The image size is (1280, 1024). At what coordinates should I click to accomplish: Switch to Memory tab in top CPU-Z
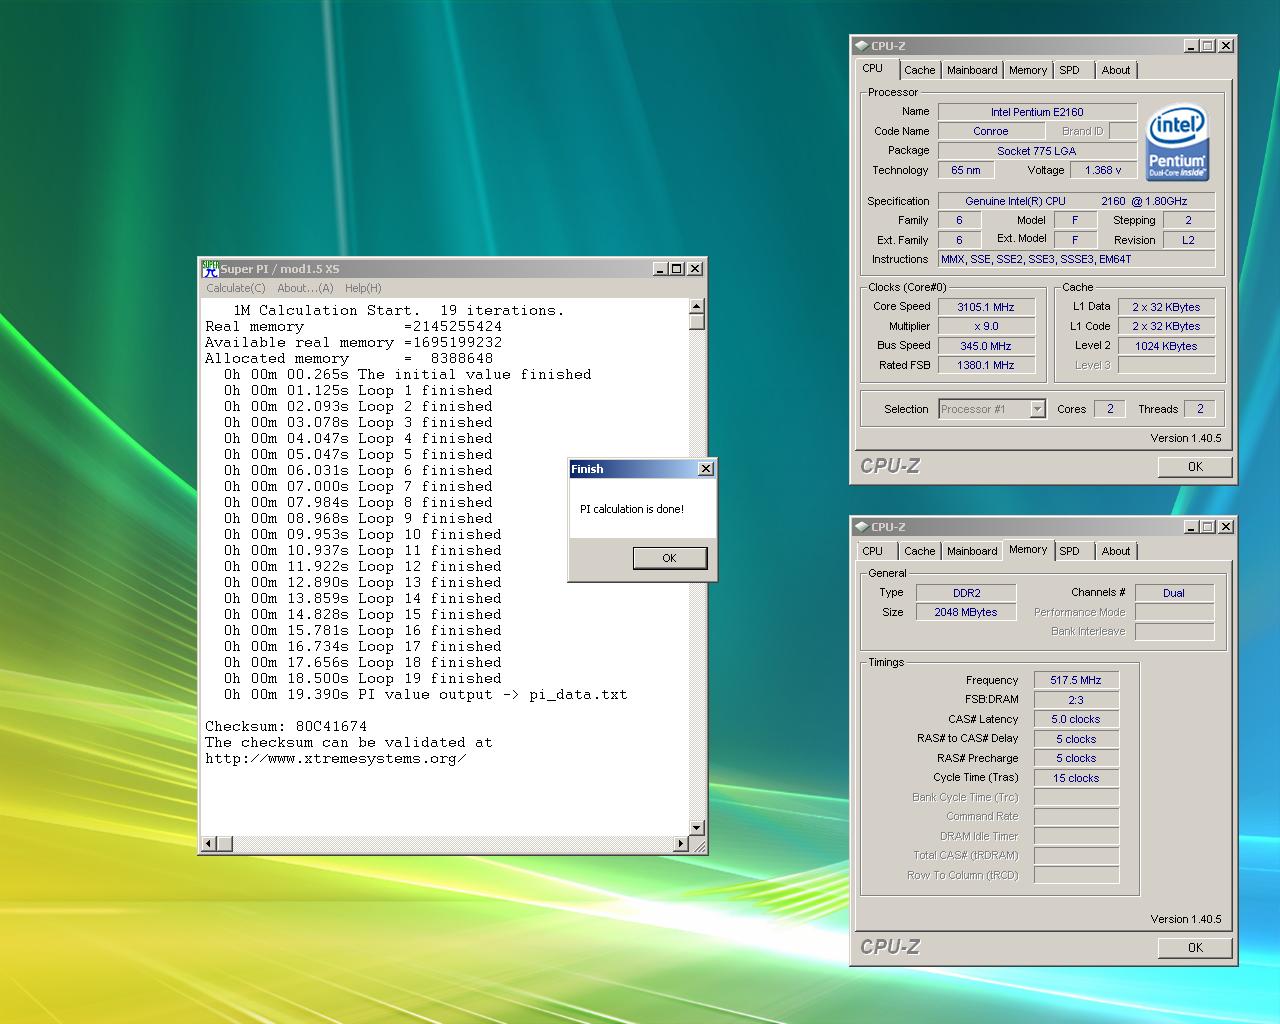(x=1028, y=70)
